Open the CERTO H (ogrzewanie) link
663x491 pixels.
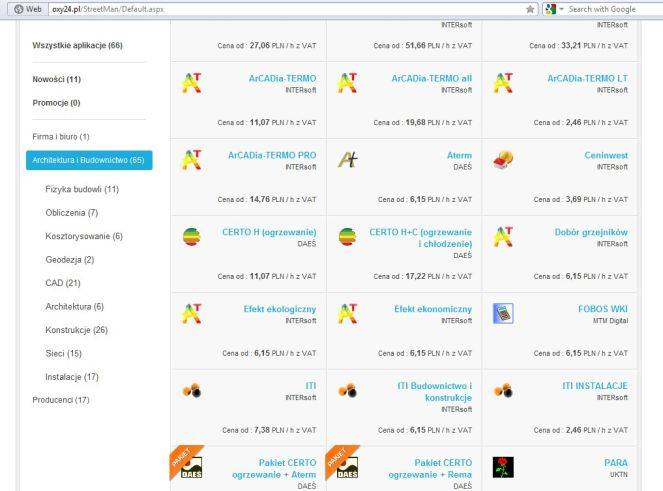269,232
